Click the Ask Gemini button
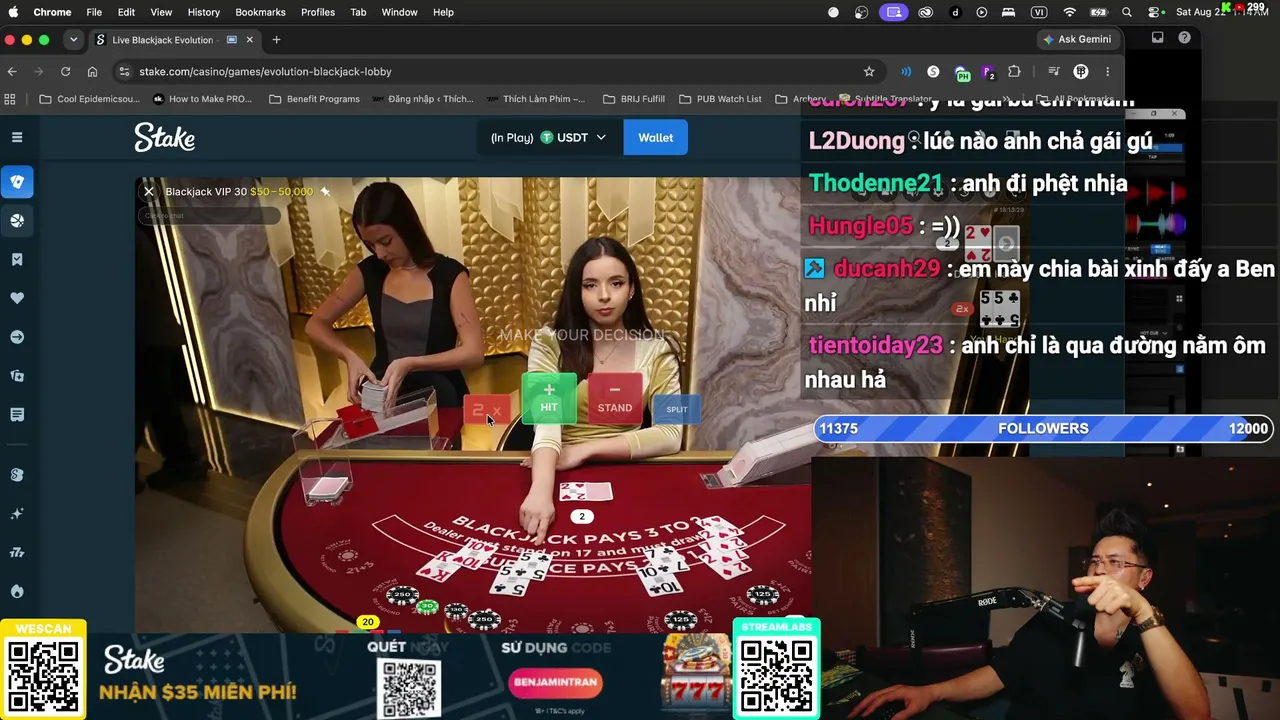Image resolution: width=1280 pixels, height=720 pixels. (1077, 40)
